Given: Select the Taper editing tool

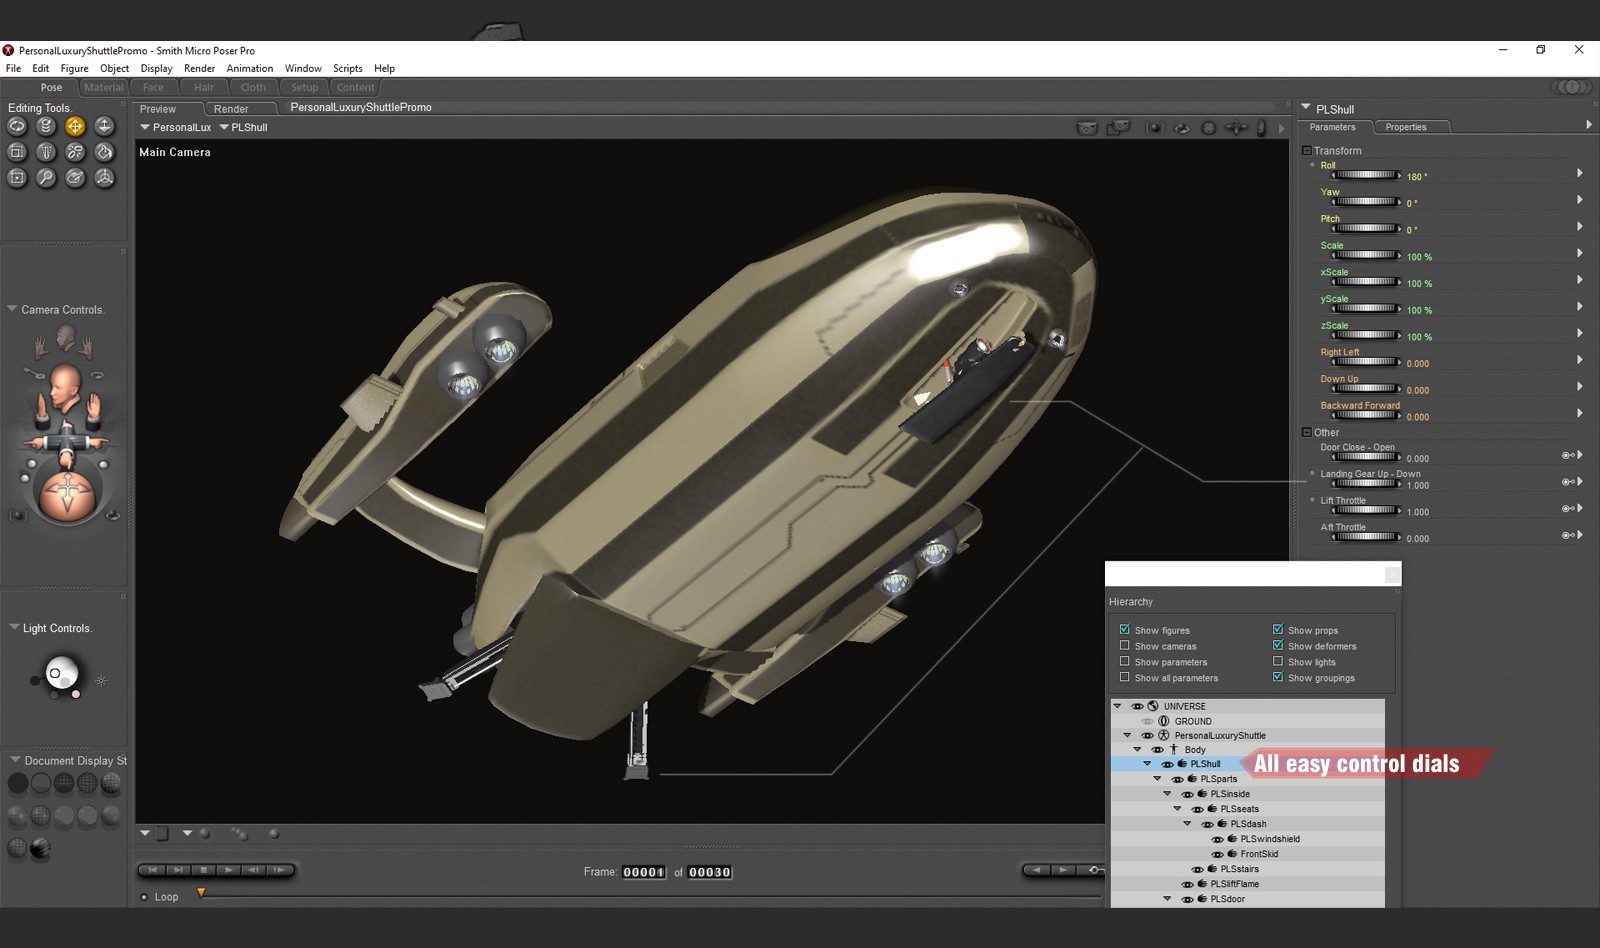Looking at the screenshot, I should click(x=46, y=152).
